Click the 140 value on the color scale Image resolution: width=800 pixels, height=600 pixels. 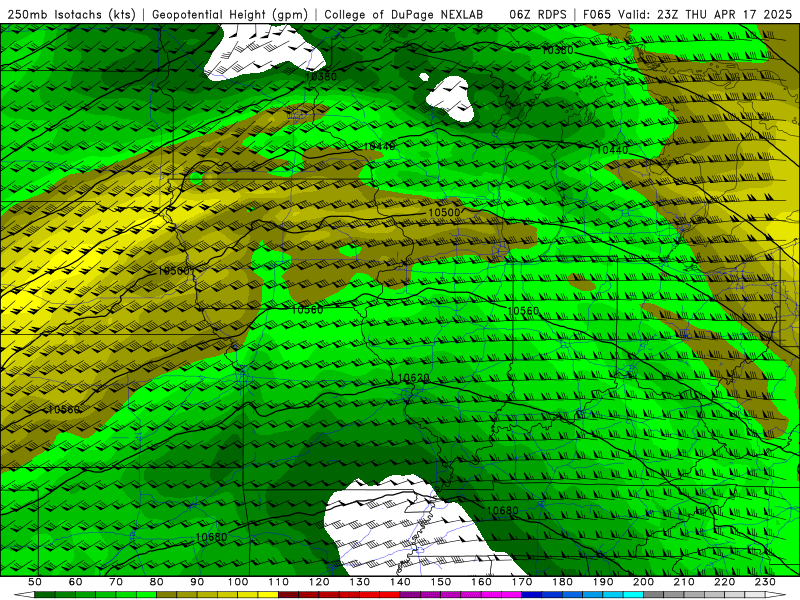401,582
